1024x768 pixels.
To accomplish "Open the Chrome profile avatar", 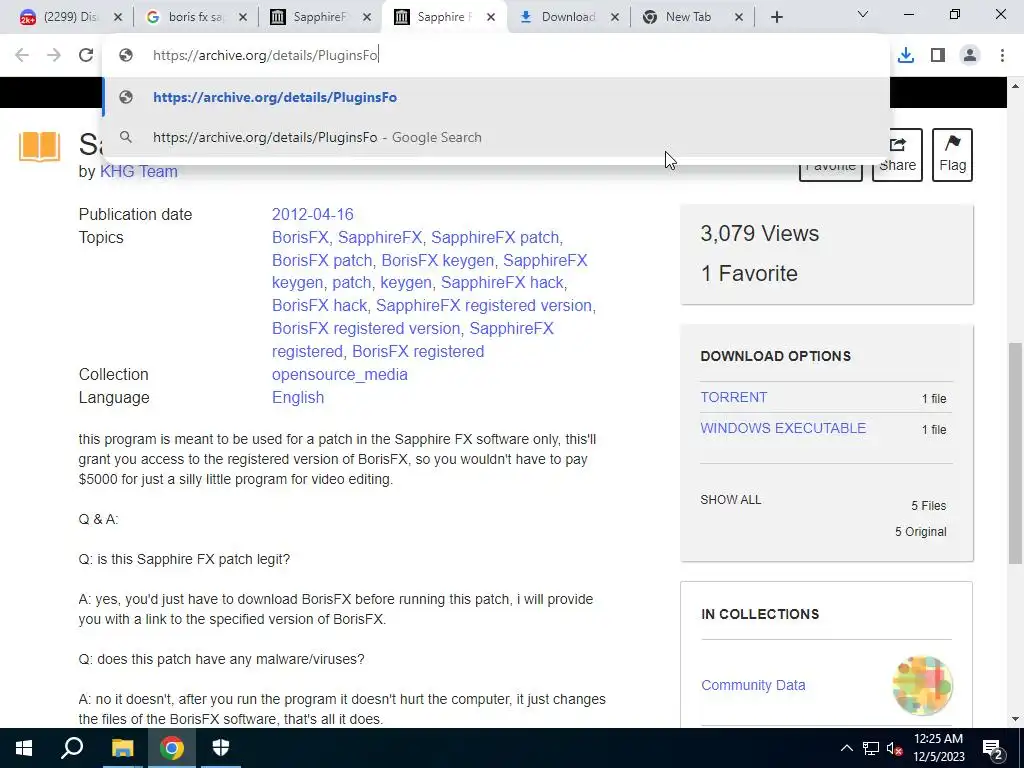I will pyautogui.click(x=970, y=56).
